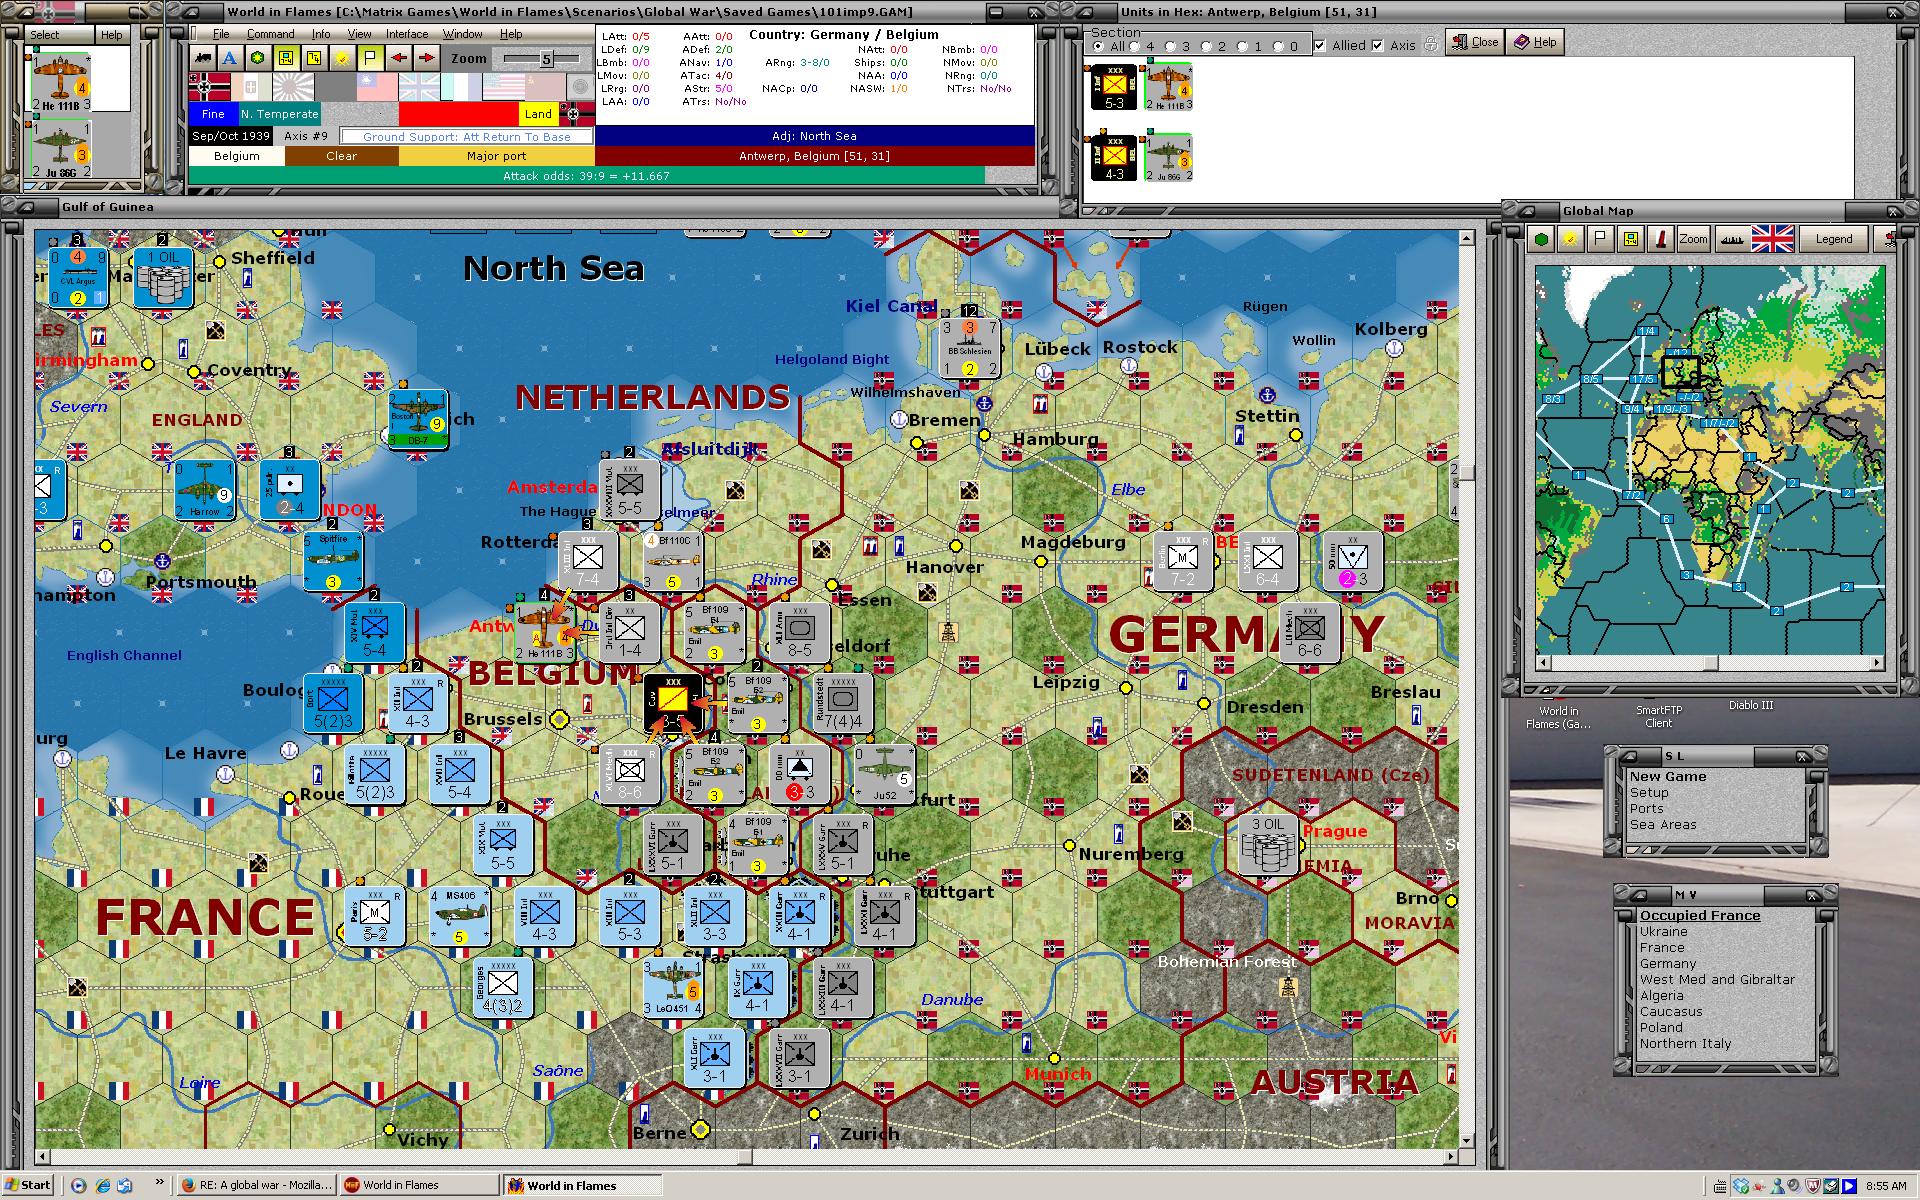Select the 4-3 Belgian infantry unit in Units in Hex
The height and width of the screenshot is (1200, 1920).
pos(1114,158)
